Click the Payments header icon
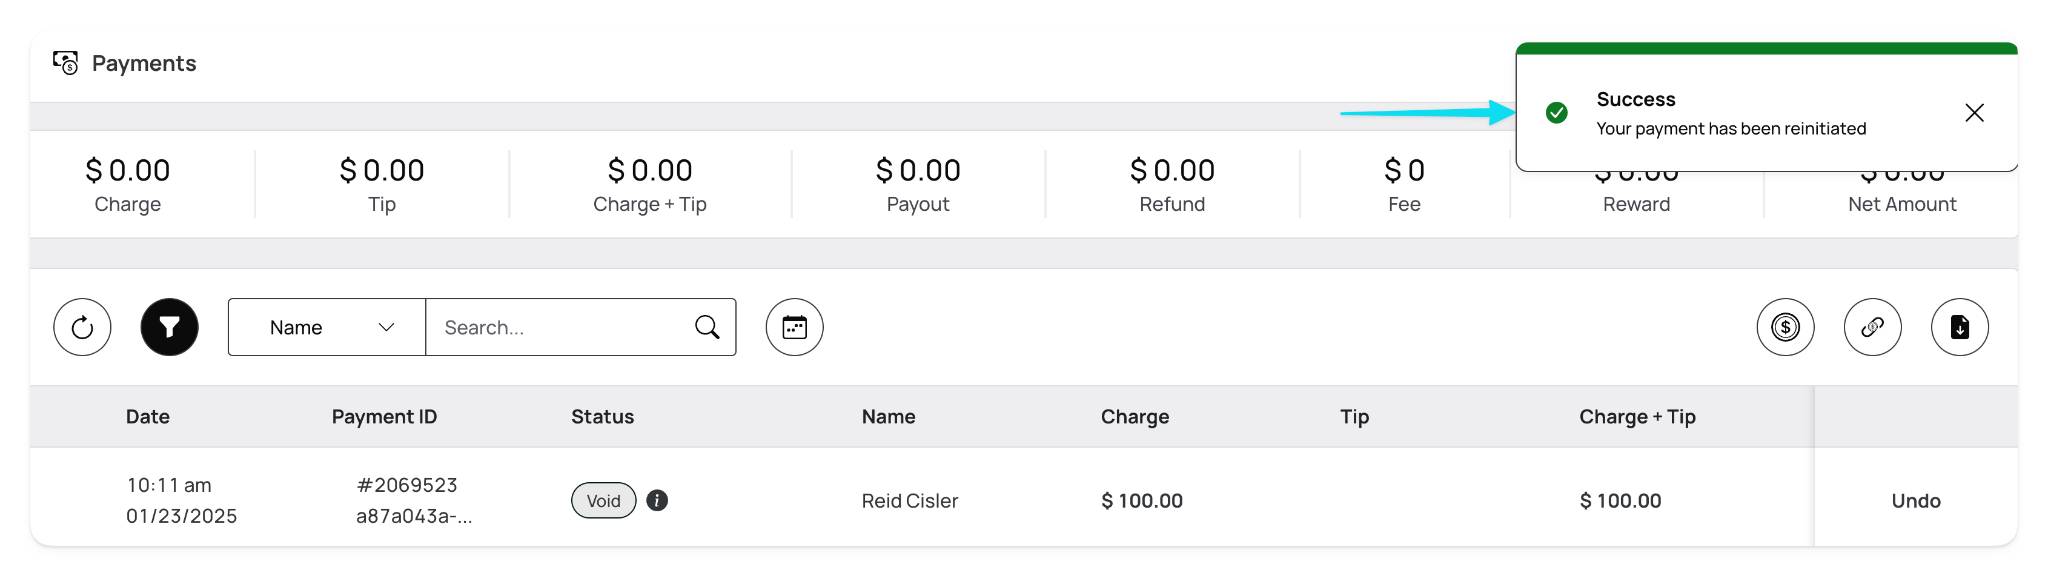 65,63
